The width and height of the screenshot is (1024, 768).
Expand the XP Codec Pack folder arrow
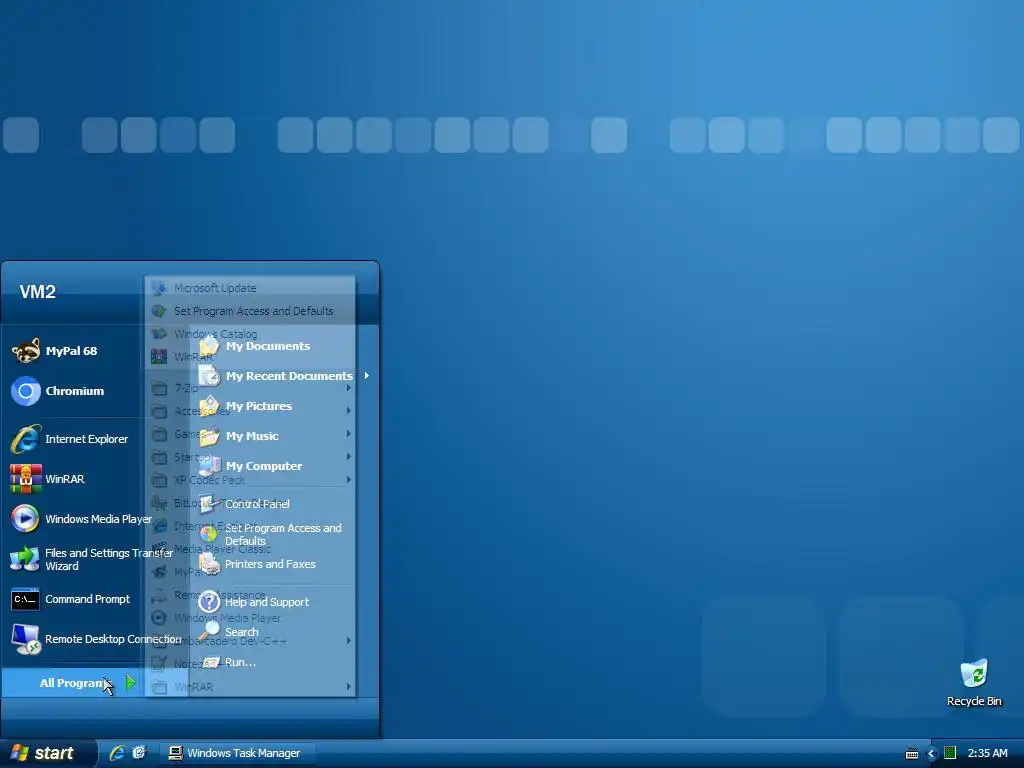click(x=349, y=480)
